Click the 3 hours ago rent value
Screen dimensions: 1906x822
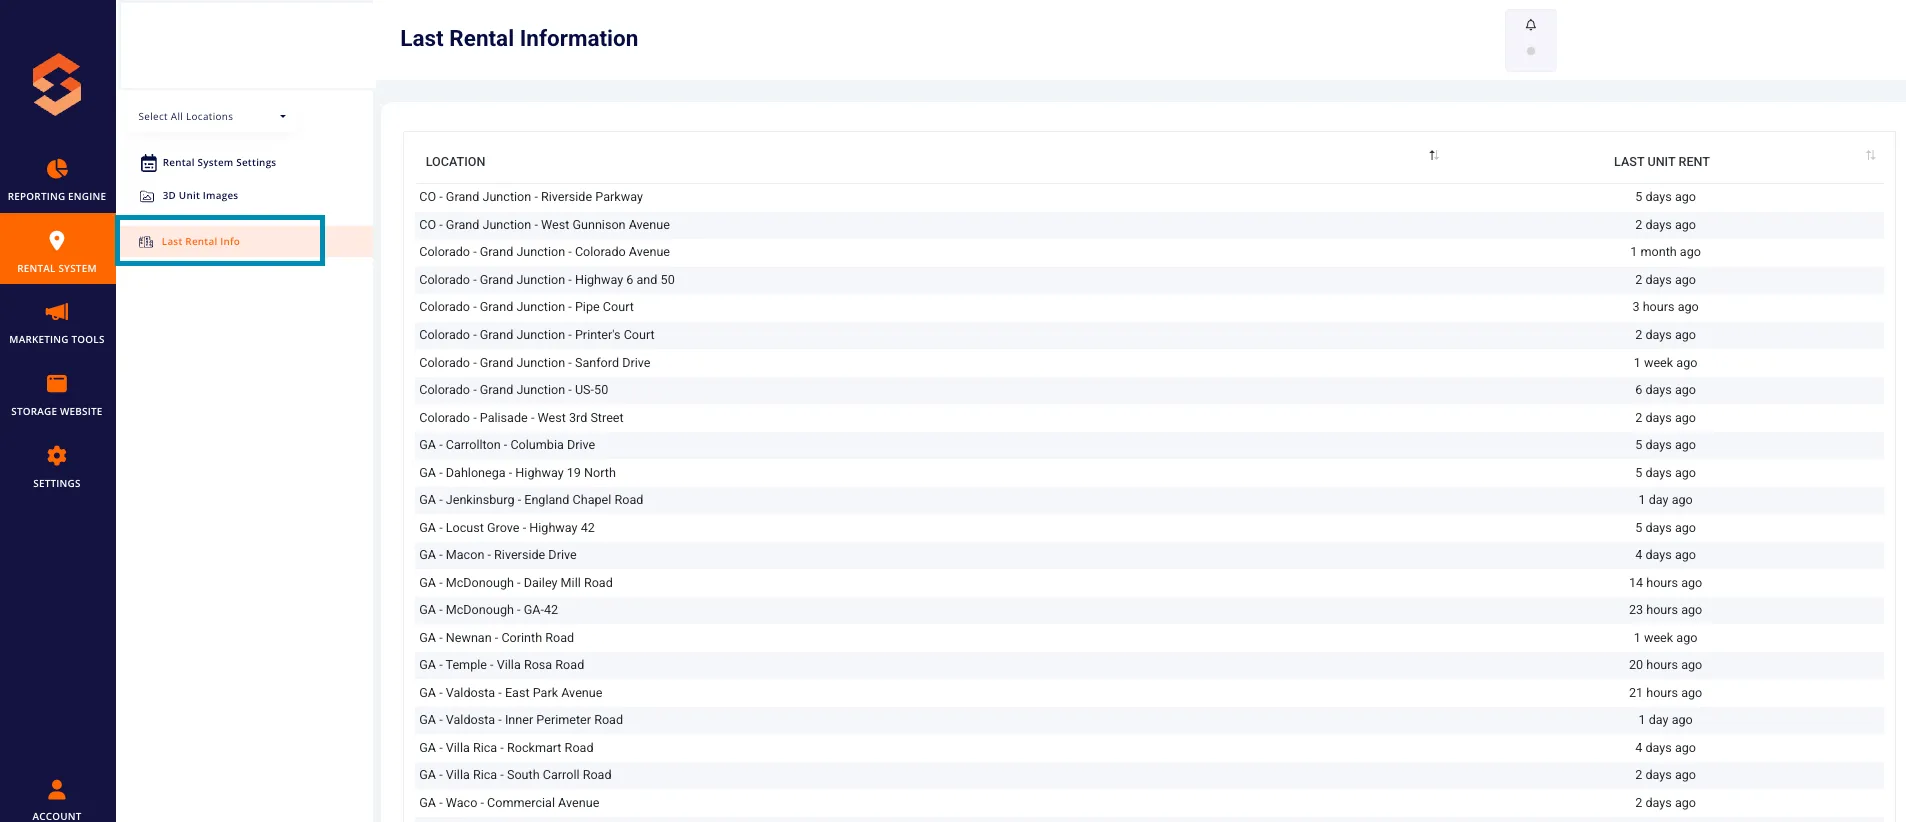[x=1665, y=307]
